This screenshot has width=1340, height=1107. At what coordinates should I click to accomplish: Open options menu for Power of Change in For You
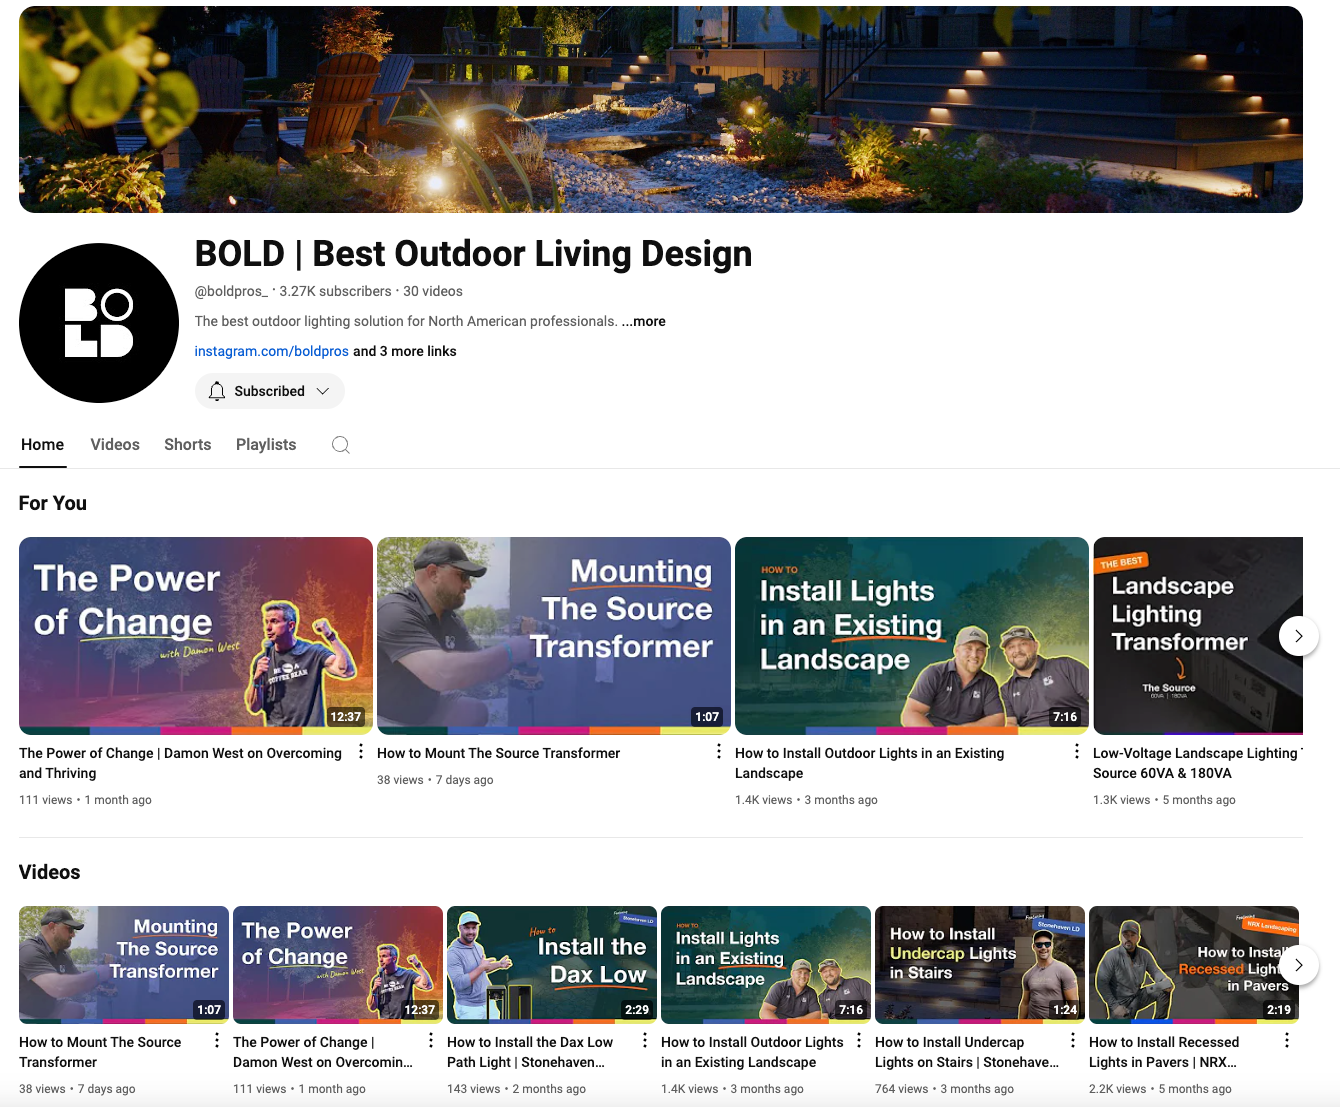tap(361, 751)
